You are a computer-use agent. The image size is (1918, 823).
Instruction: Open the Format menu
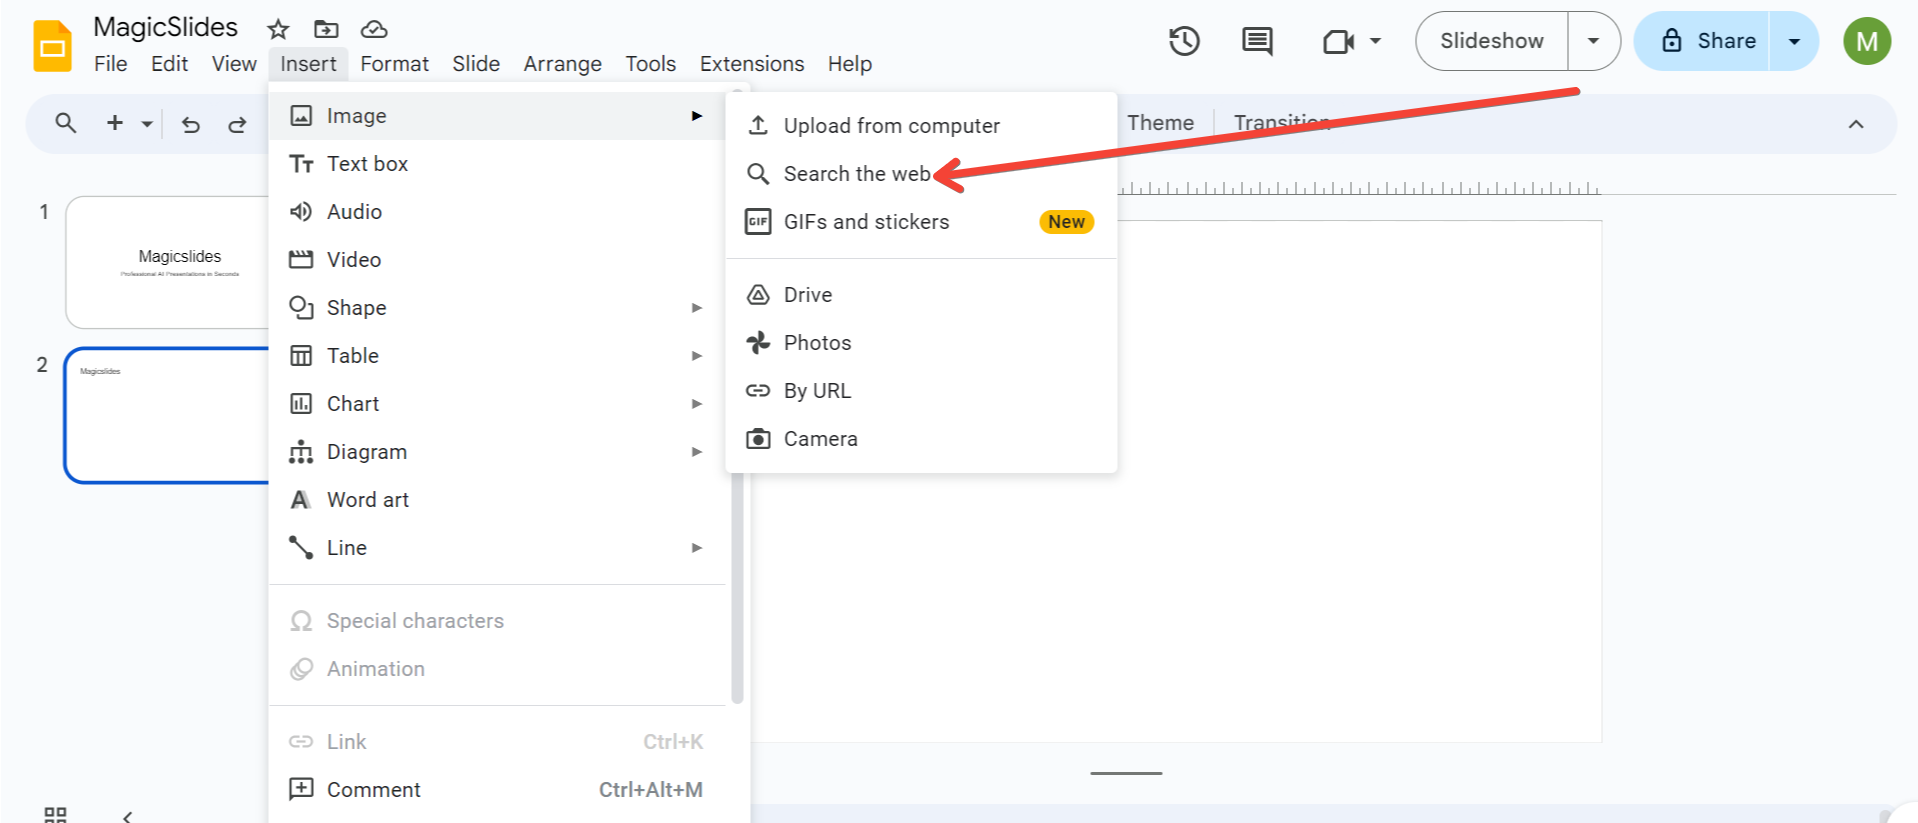tap(394, 64)
